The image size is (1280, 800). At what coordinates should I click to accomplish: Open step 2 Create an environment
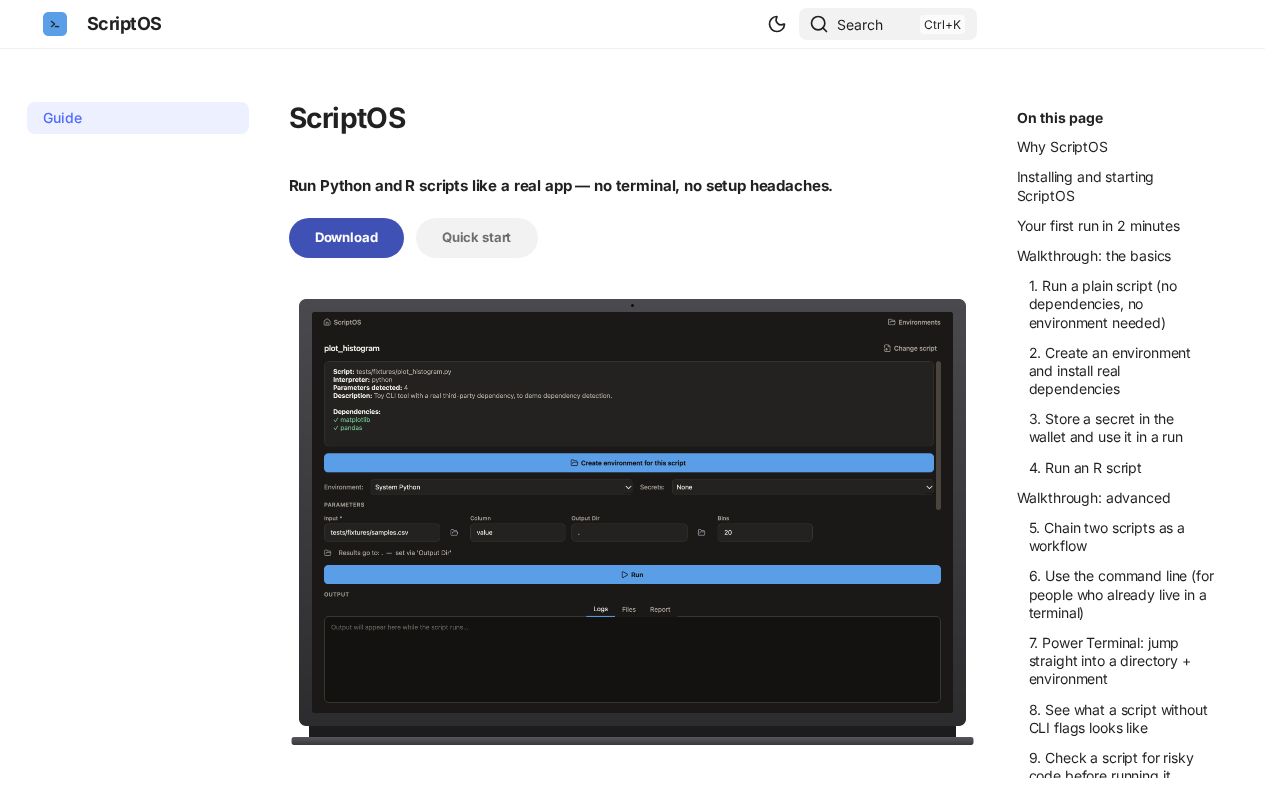(x=1110, y=371)
